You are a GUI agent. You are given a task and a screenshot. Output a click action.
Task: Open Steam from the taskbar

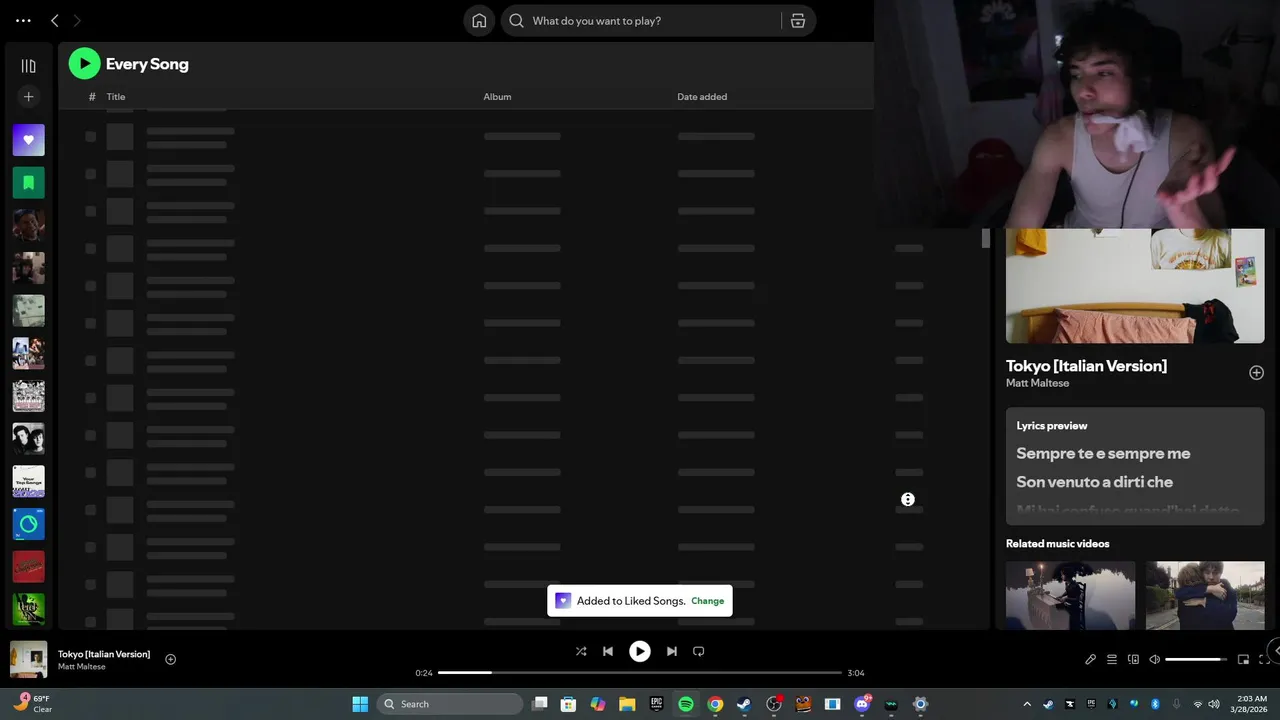(744, 704)
